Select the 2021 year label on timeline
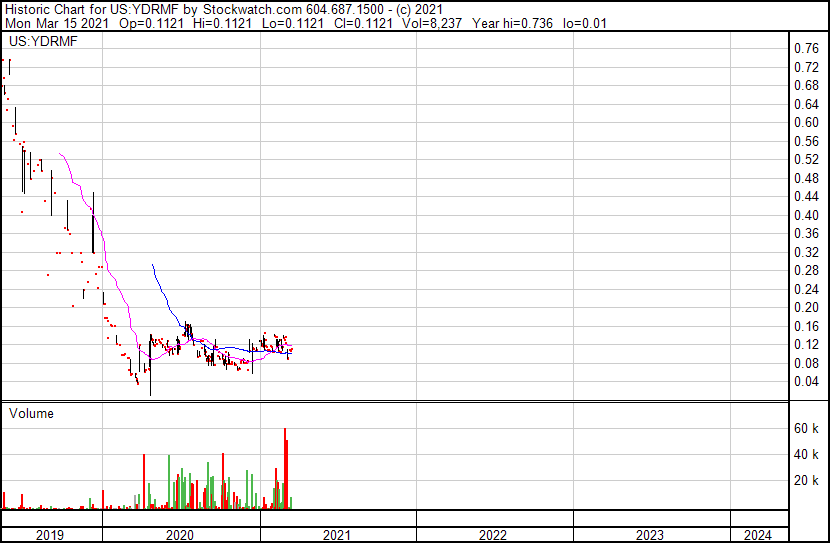Screen dimensions: 830x543 337,535
